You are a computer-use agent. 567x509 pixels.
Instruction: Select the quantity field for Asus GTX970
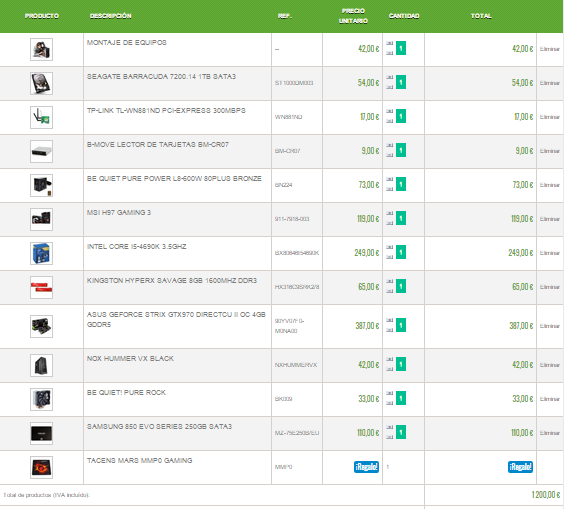(401, 325)
